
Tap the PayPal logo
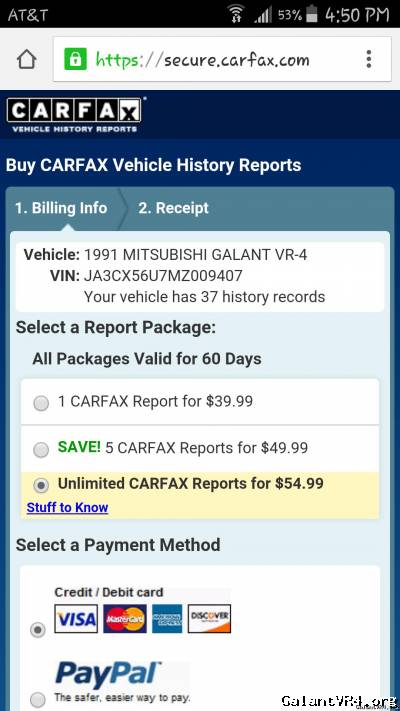click(108, 674)
